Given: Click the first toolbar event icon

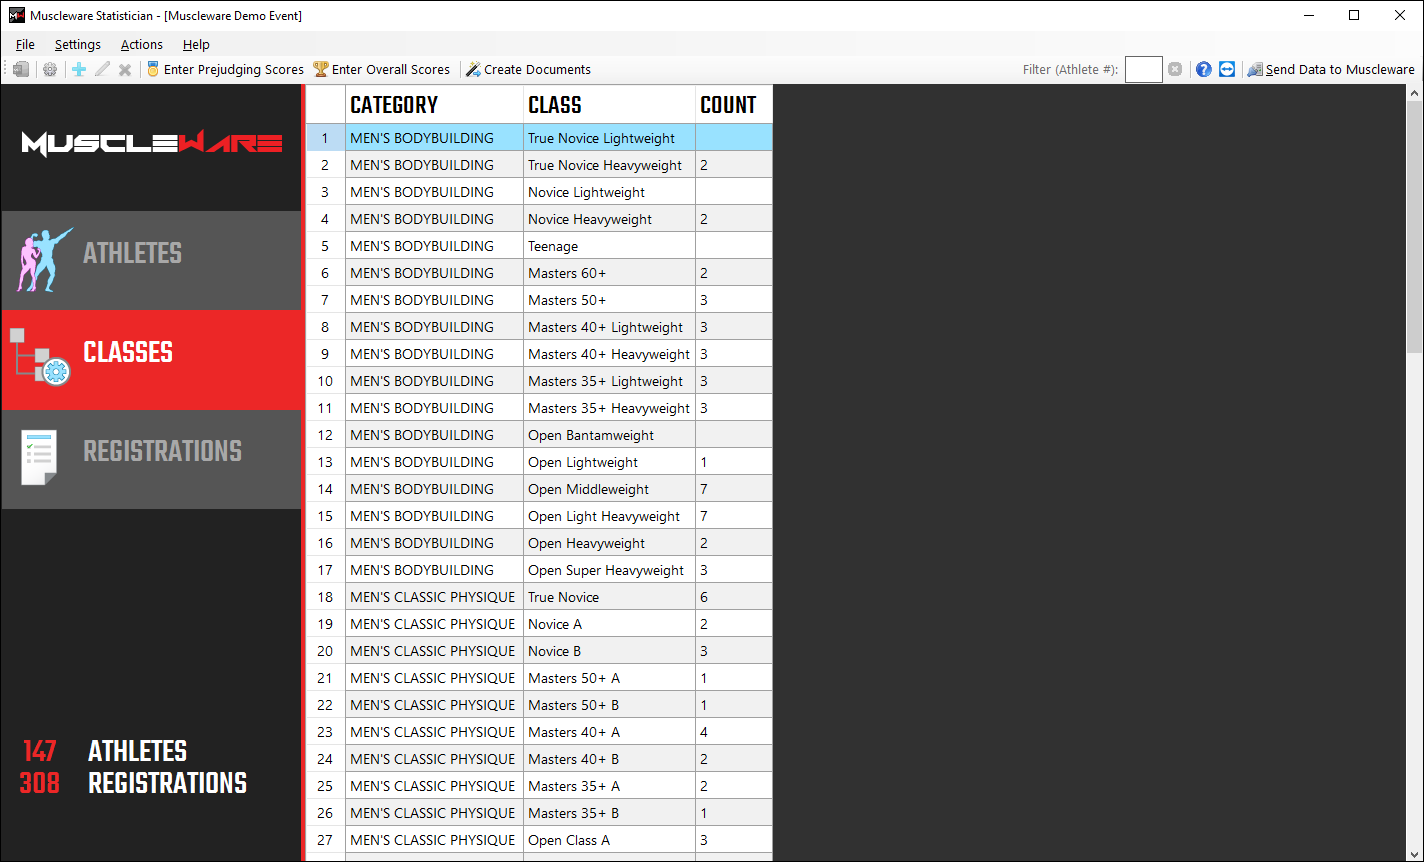Looking at the screenshot, I should point(21,69).
